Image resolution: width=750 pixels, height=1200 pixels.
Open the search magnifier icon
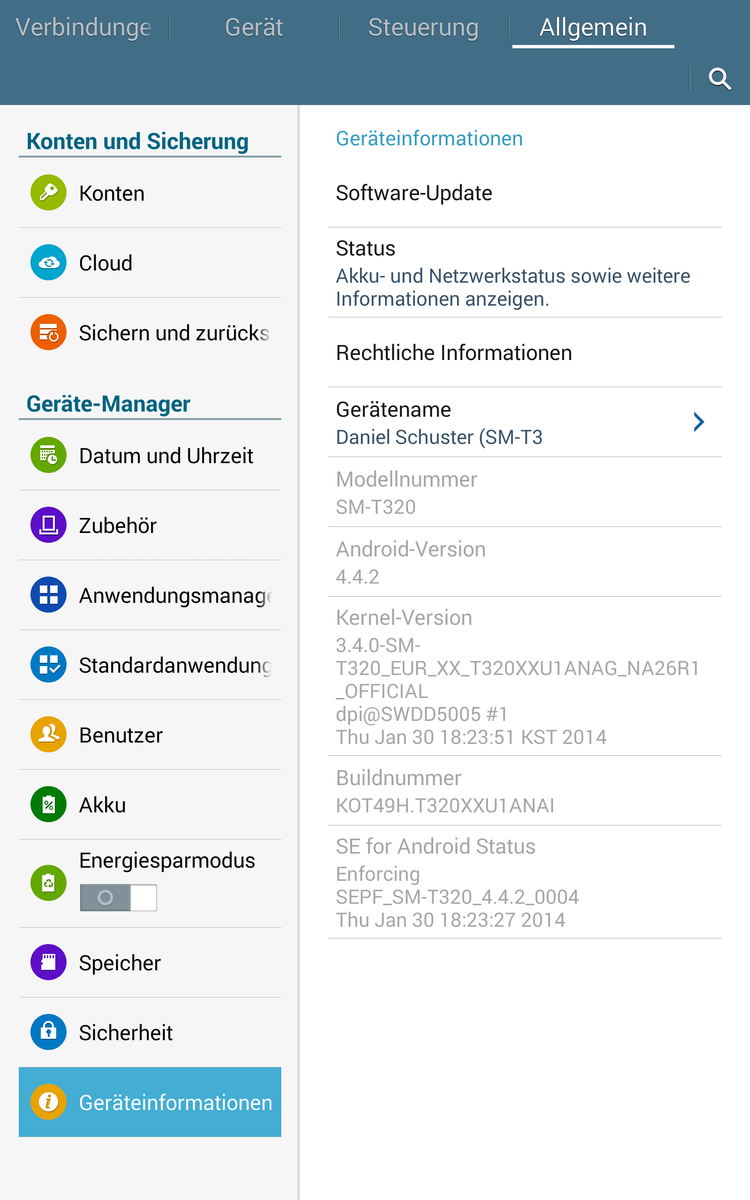tap(719, 79)
